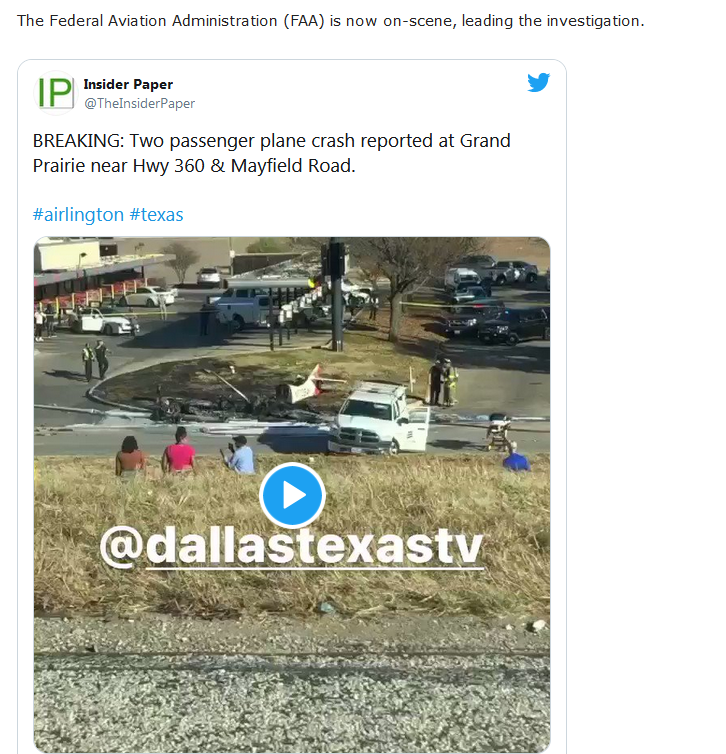Open the Insider Paper display name
726x754 pixels.
(x=128, y=84)
